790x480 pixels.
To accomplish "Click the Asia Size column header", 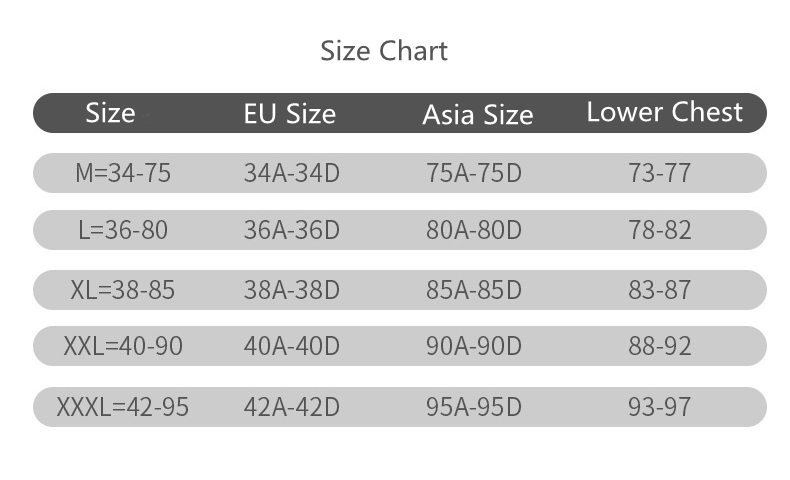I will tap(478, 115).
